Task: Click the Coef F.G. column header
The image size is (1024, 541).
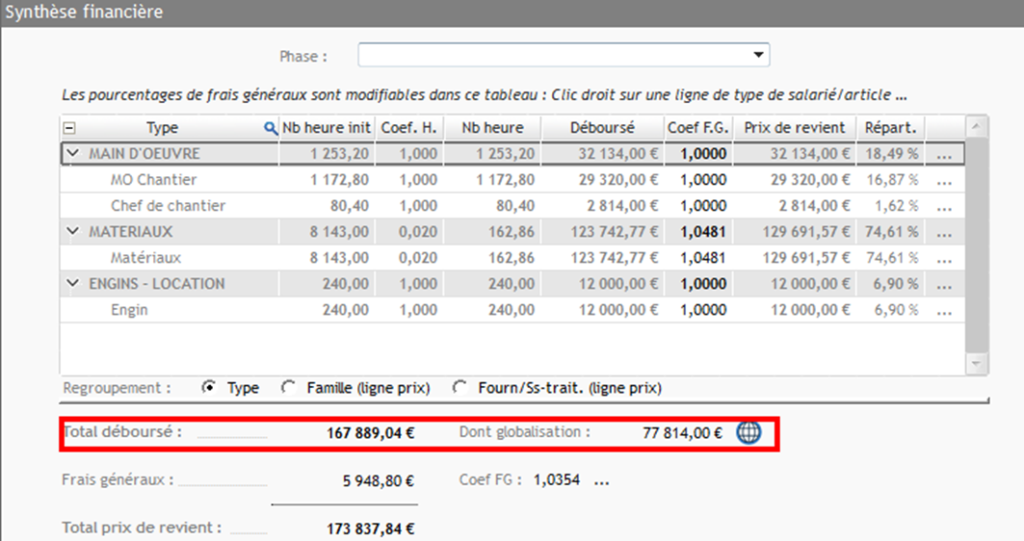Action: click(x=697, y=127)
